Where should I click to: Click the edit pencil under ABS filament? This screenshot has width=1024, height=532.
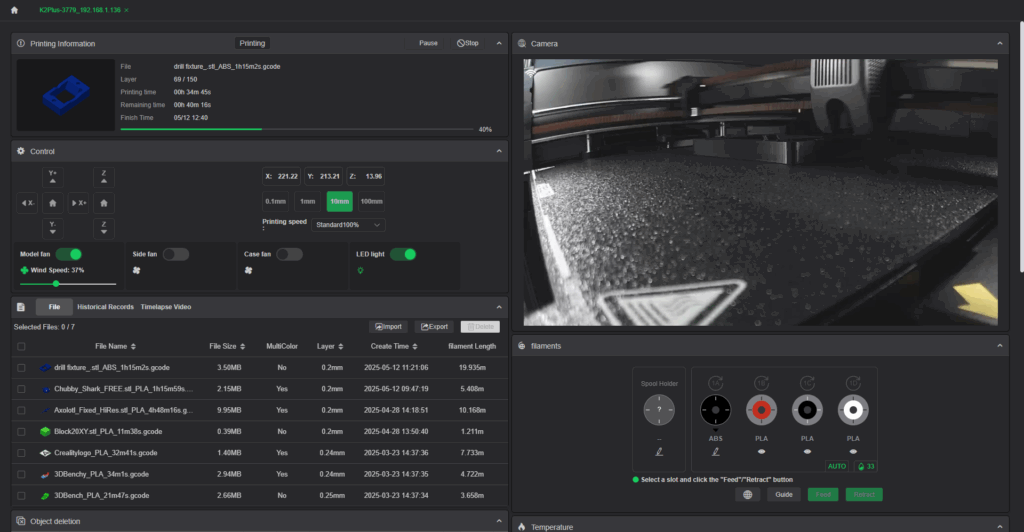(x=715, y=452)
